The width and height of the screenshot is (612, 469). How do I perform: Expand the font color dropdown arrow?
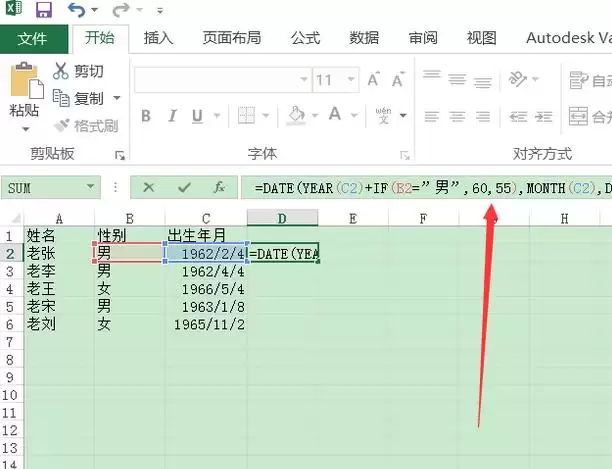[354, 115]
